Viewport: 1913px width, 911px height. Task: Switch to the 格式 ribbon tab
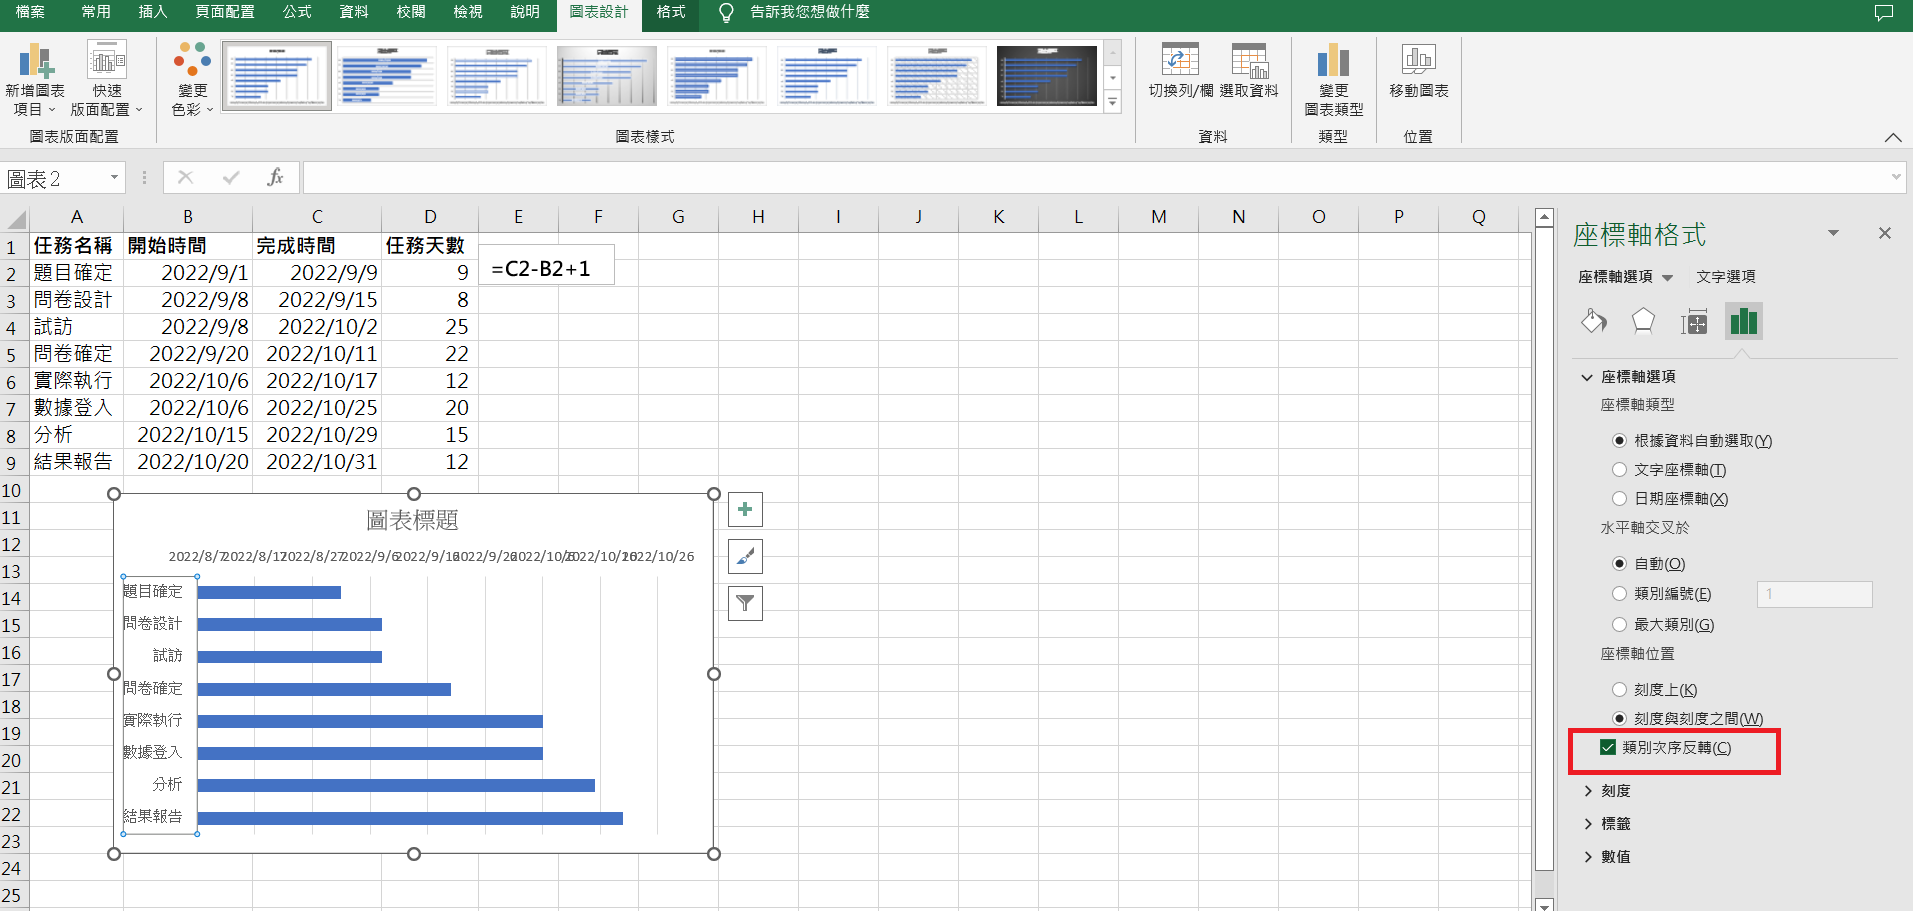tap(671, 12)
